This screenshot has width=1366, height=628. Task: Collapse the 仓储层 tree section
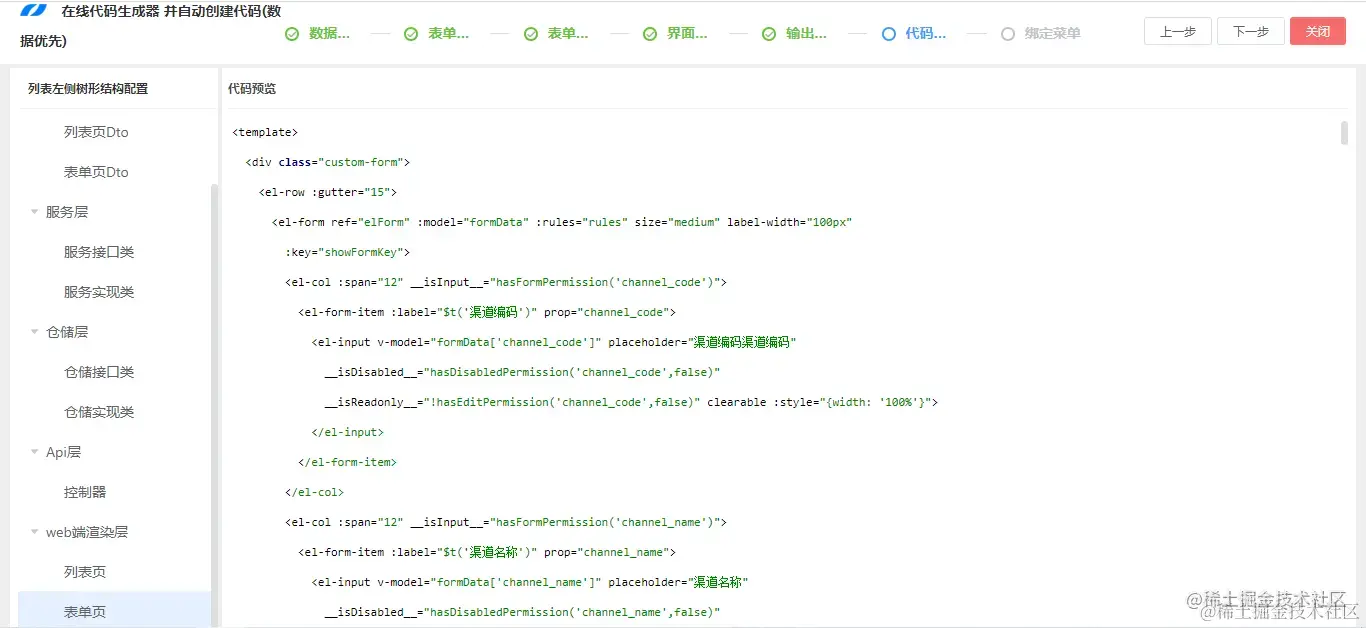[x=34, y=331]
